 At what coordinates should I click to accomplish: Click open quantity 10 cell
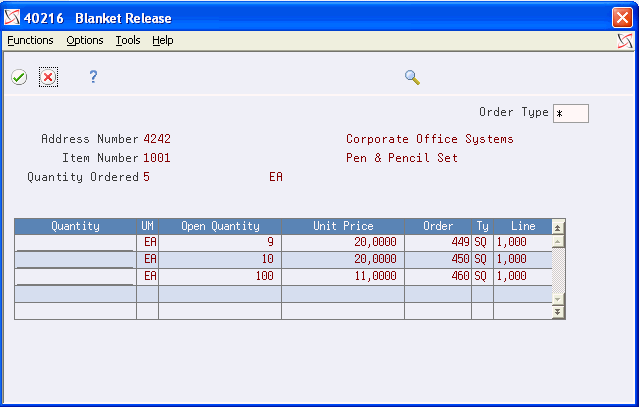[x=220, y=260]
